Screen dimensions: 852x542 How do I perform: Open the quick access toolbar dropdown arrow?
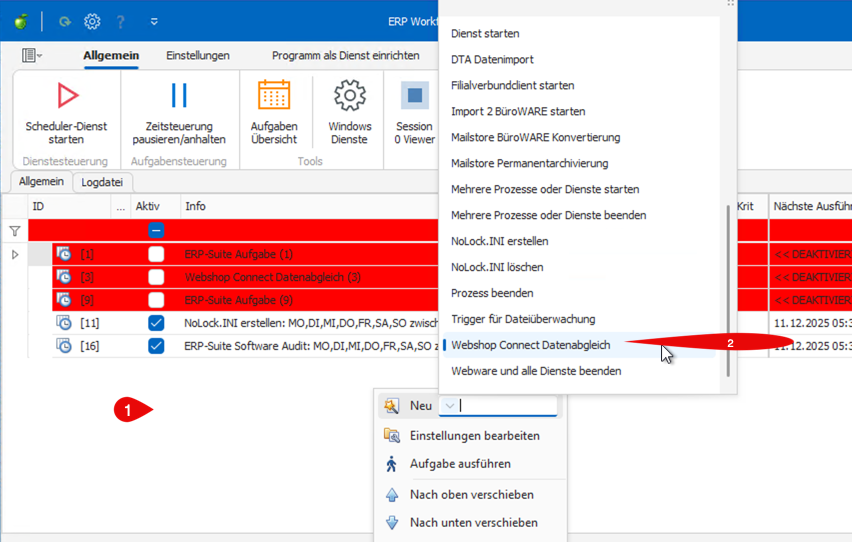[x=154, y=21]
